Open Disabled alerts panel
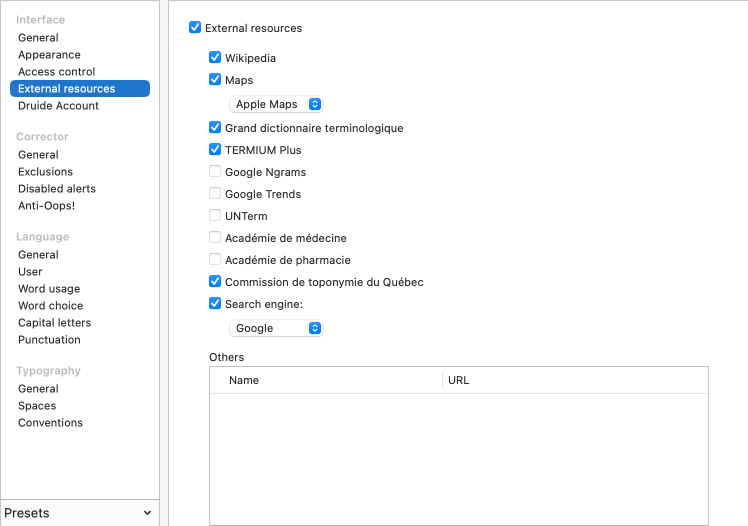The width and height of the screenshot is (748, 526). pyautogui.click(x=57, y=189)
